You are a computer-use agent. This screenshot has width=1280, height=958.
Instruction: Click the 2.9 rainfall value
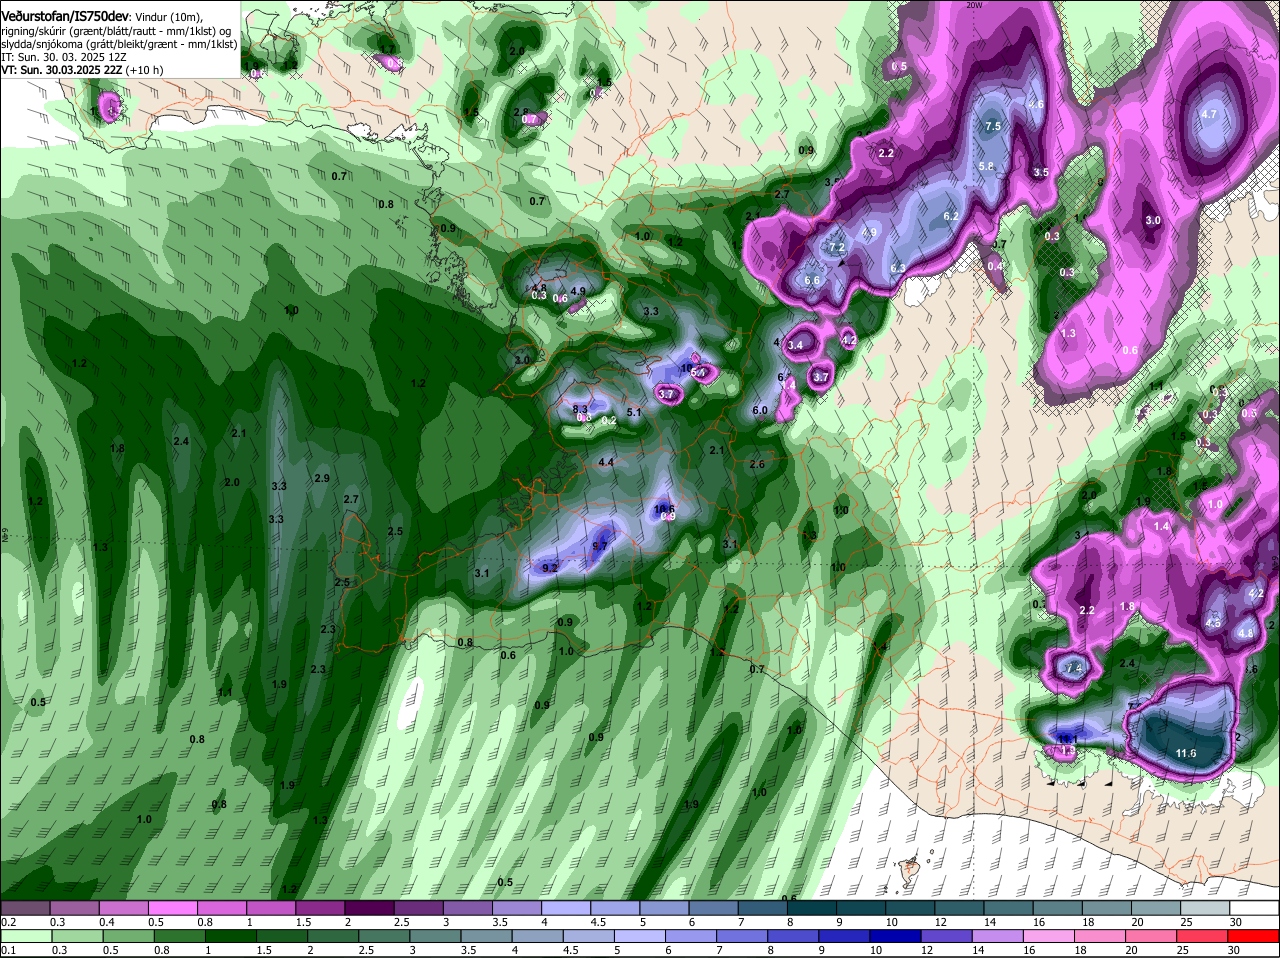[x=322, y=478]
